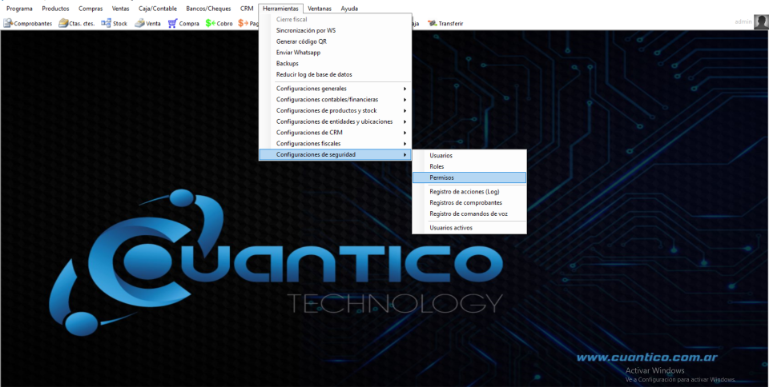
Task: Open the Stock toolbar icon
Action: point(106,23)
